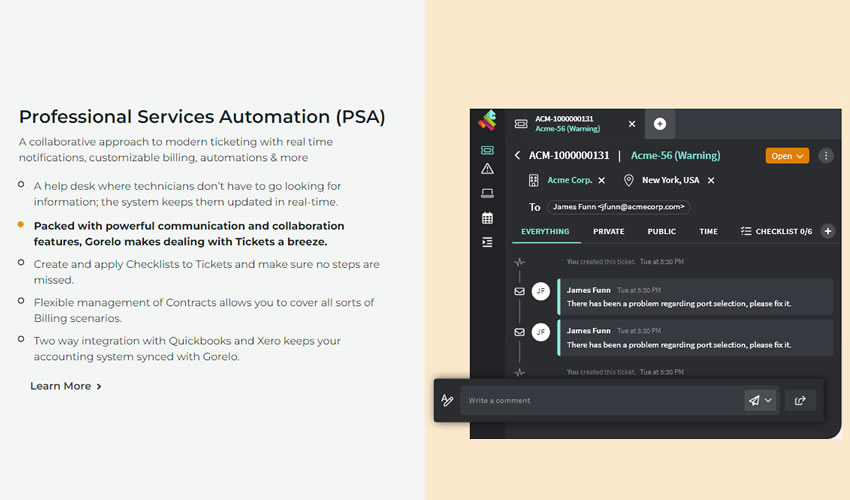Click the Gorelo logo in sidebar

coord(487,120)
